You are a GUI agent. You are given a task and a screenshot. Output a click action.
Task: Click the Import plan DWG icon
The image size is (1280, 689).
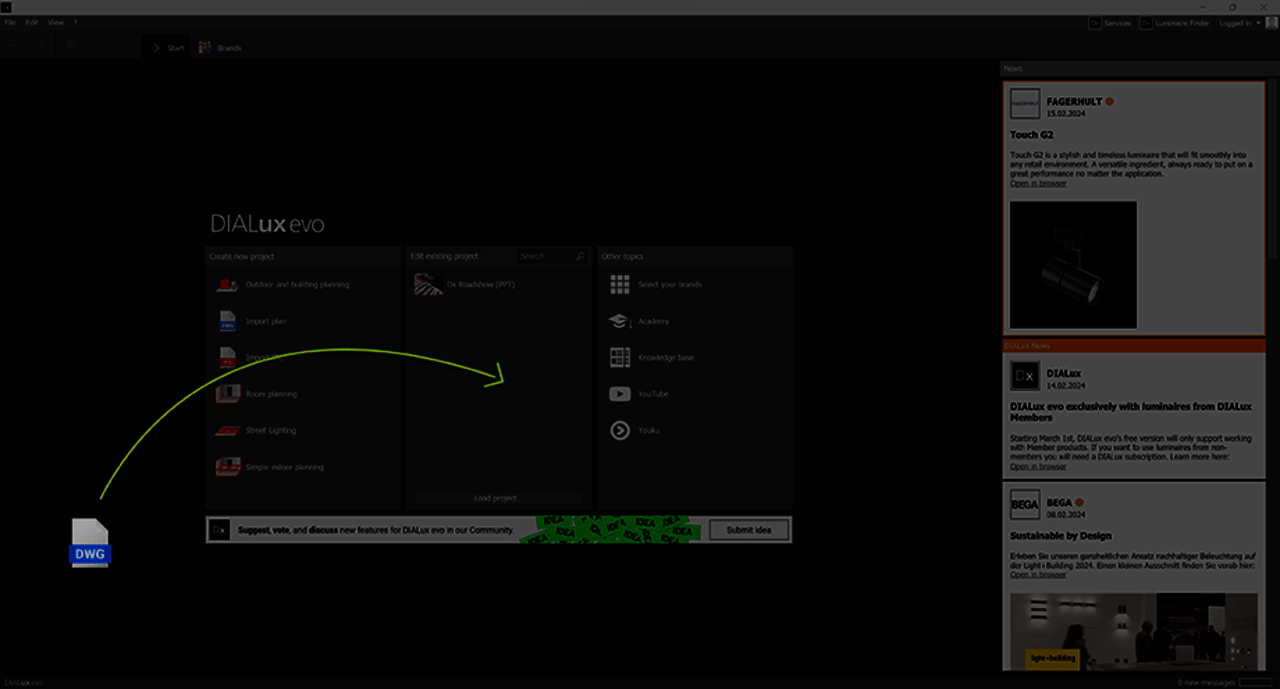227,321
